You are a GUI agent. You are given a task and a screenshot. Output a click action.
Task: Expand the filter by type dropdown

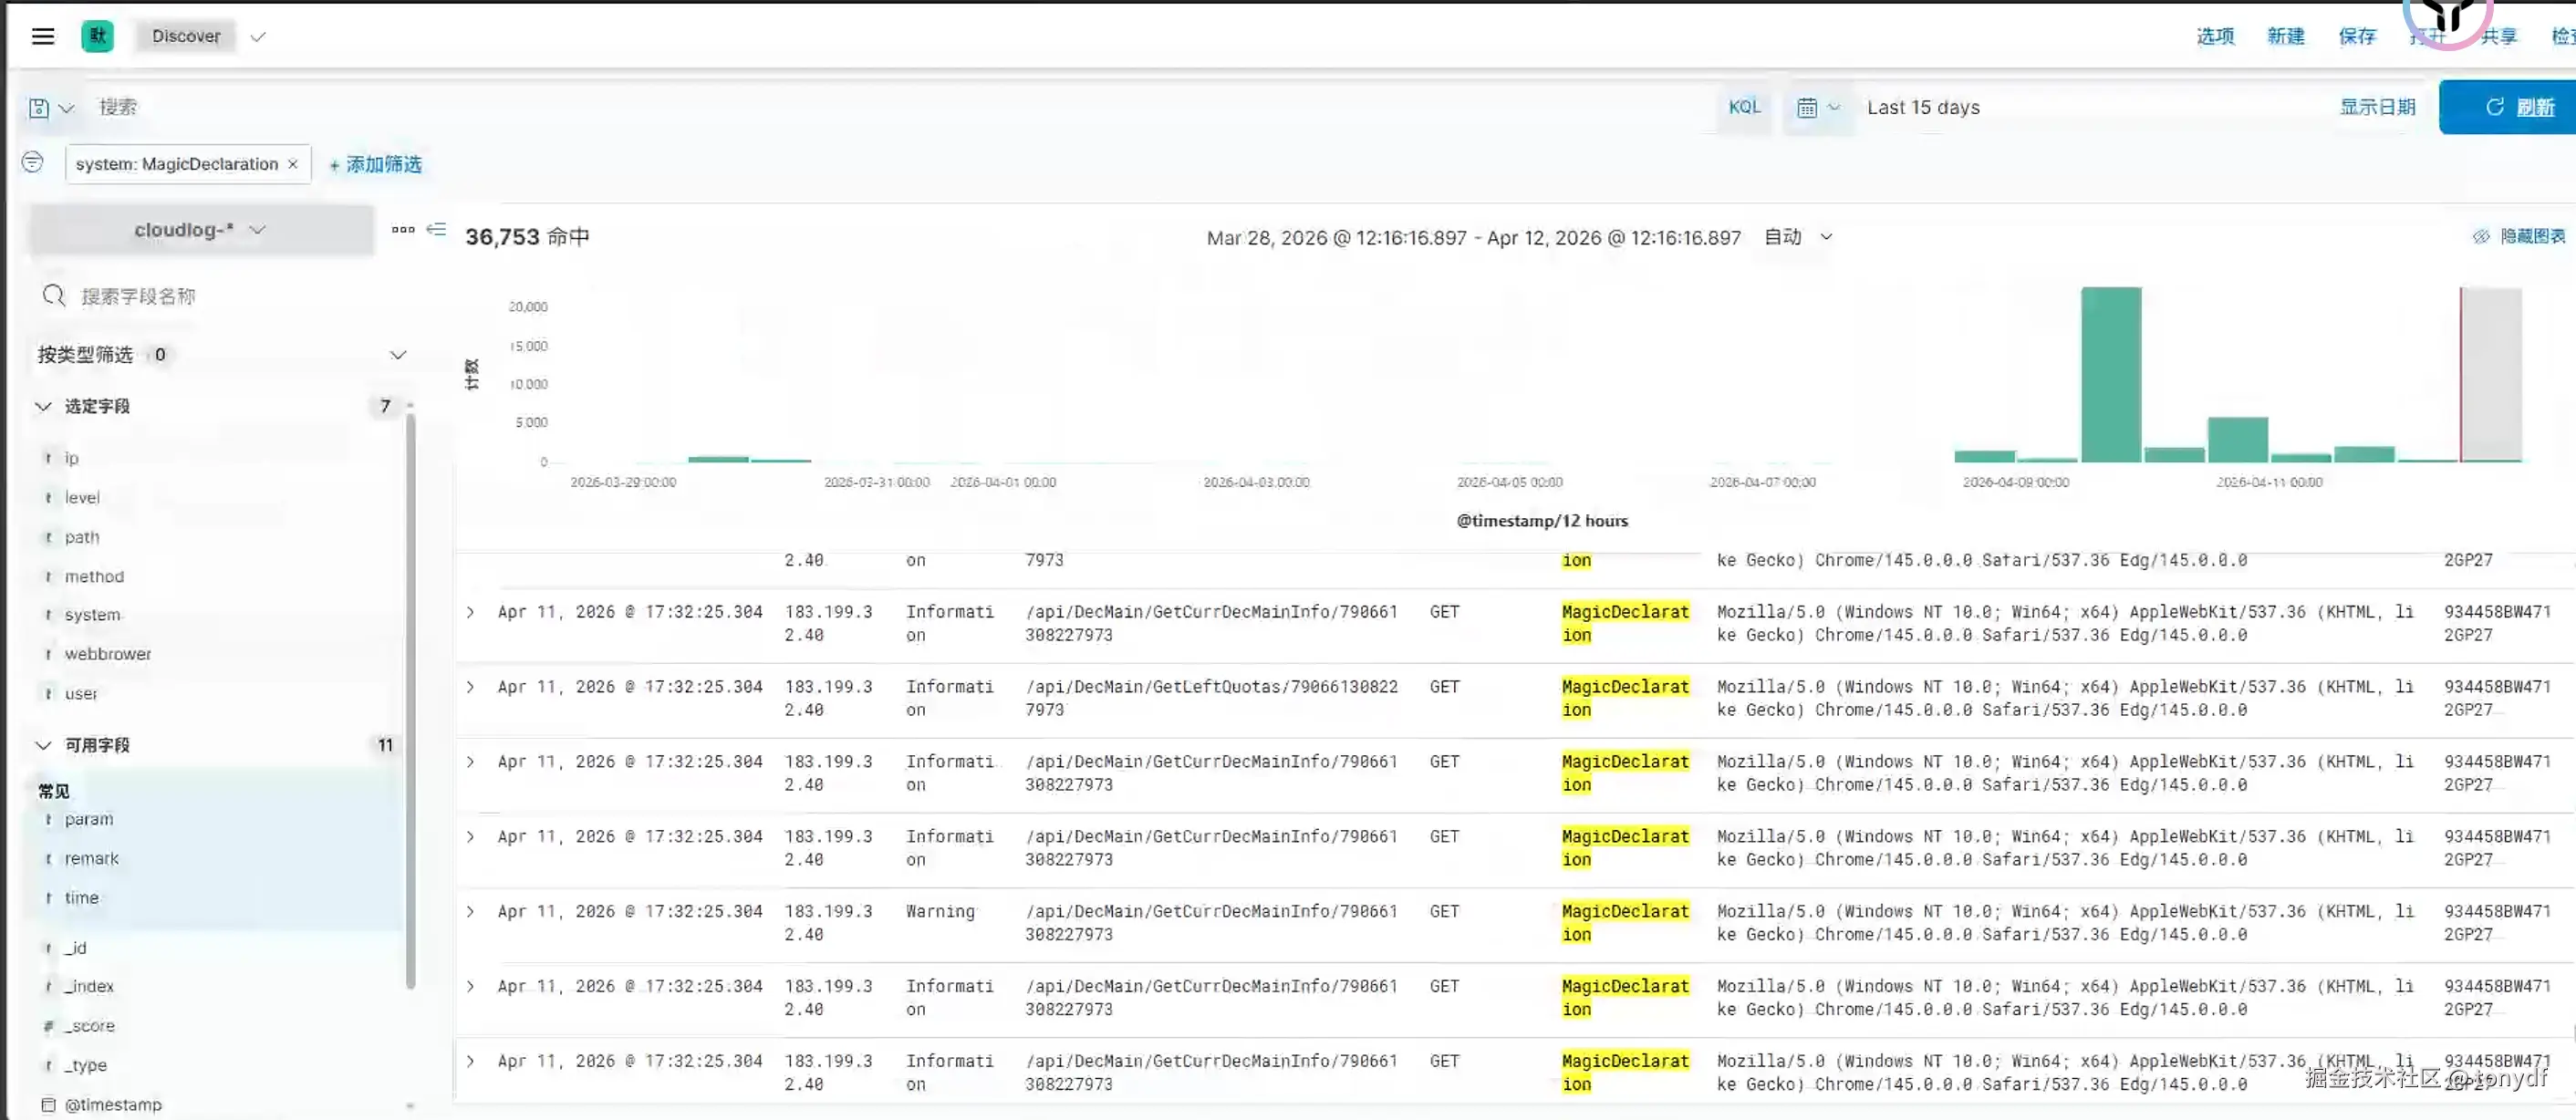[397, 355]
